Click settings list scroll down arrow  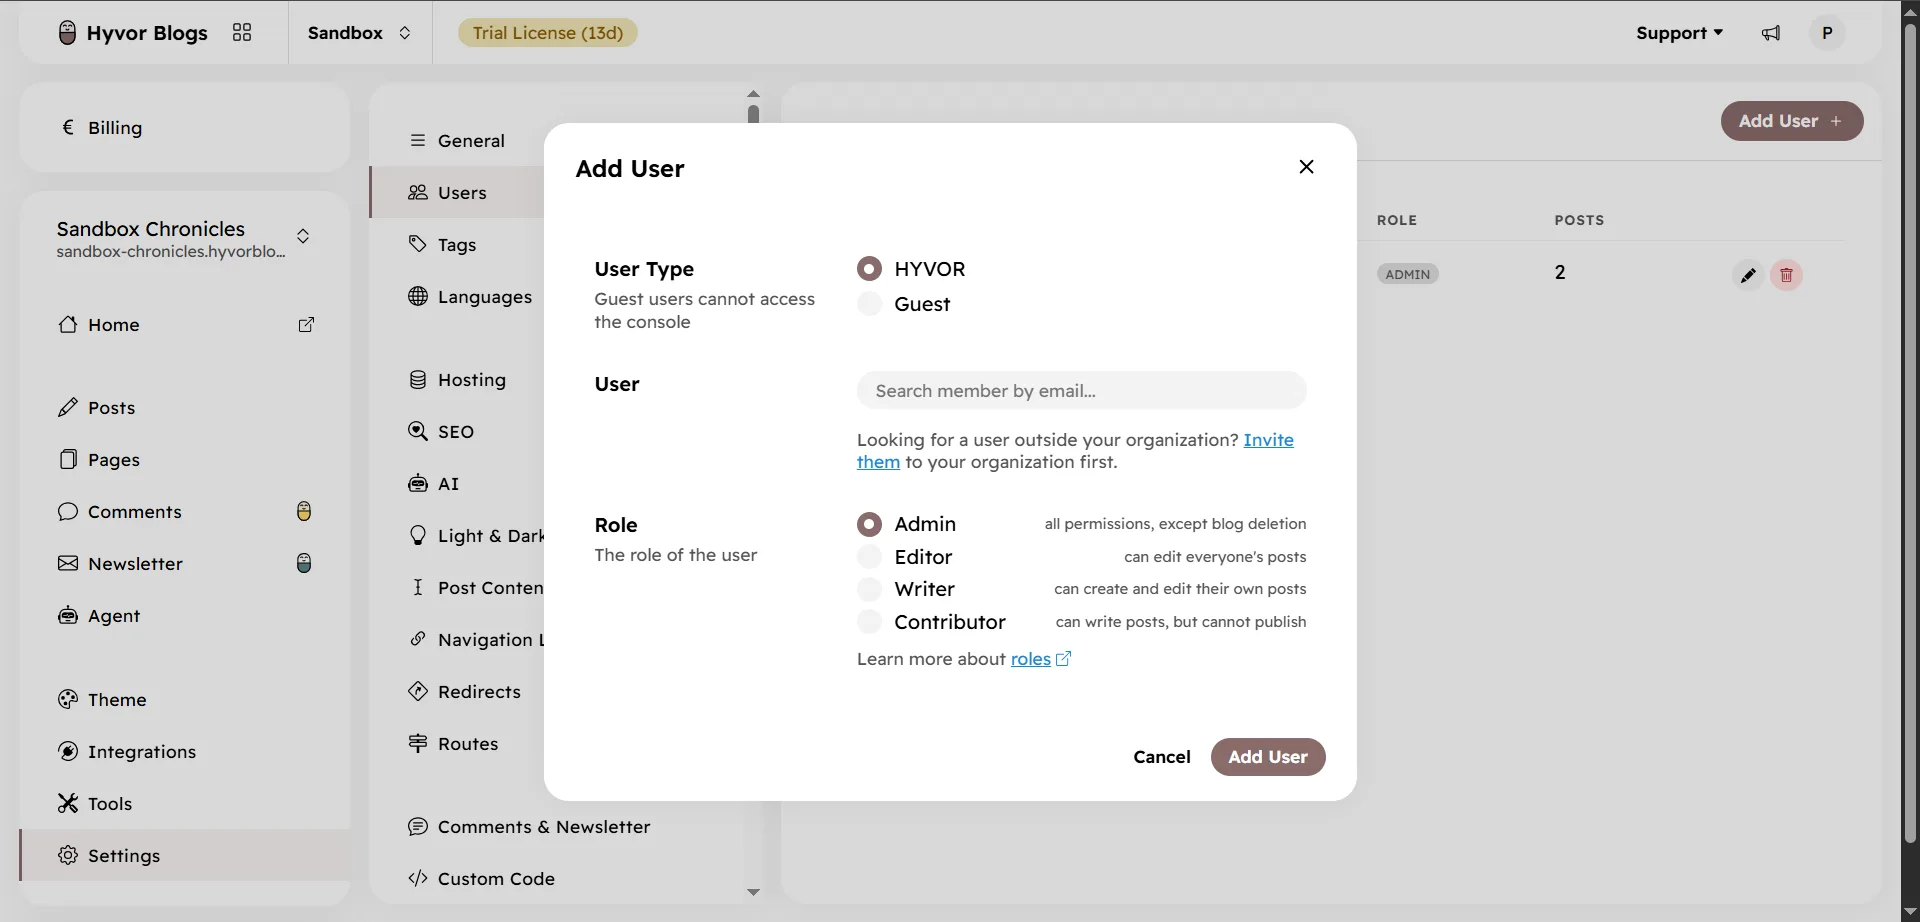(x=753, y=892)
